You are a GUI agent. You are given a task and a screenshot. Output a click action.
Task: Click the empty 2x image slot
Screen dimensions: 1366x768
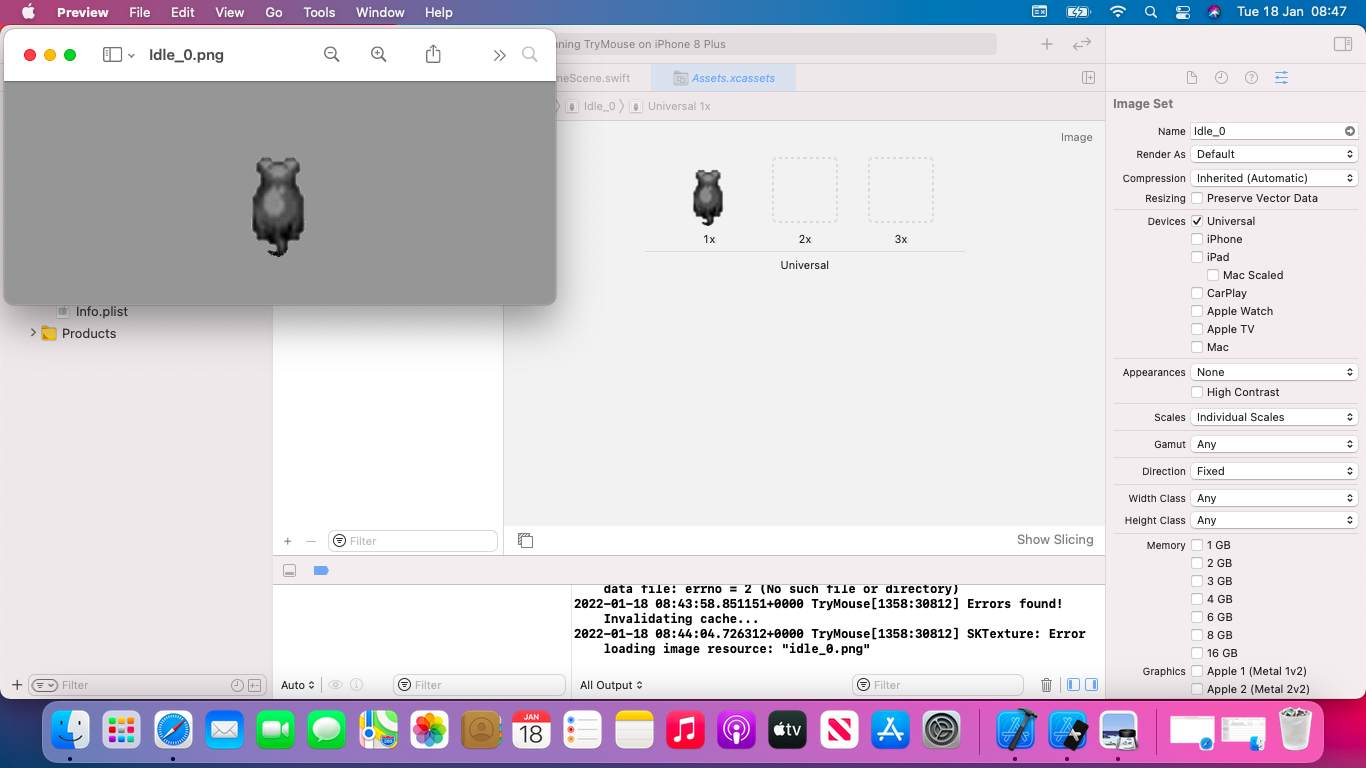805,190
